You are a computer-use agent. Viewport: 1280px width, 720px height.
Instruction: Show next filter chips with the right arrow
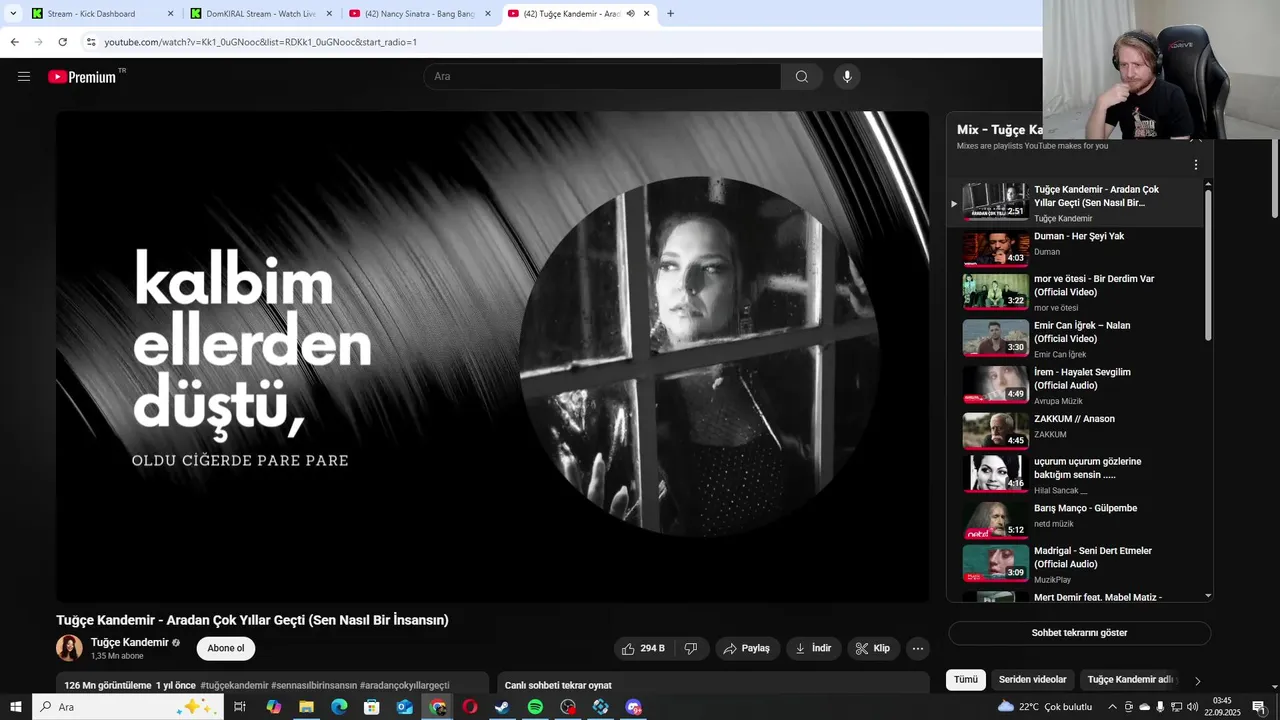pos(1197,680)
